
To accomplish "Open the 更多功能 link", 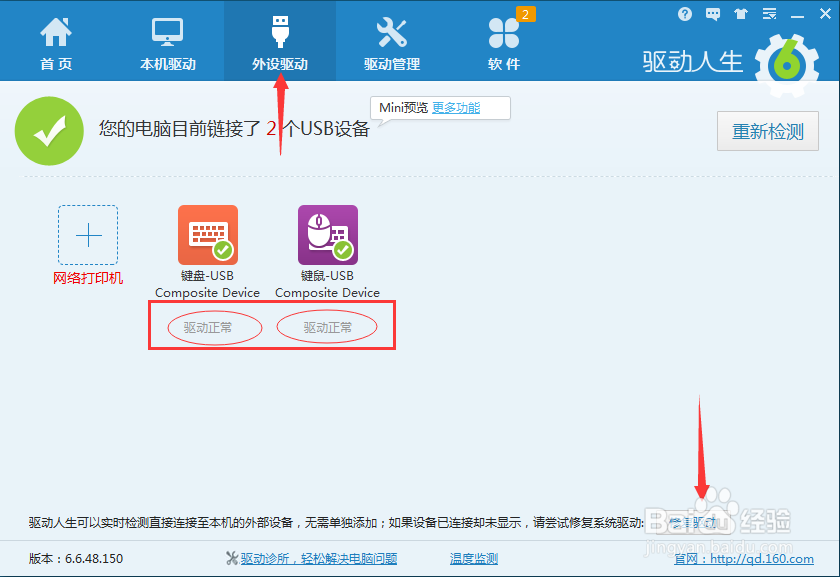I will tap(456, 108).
